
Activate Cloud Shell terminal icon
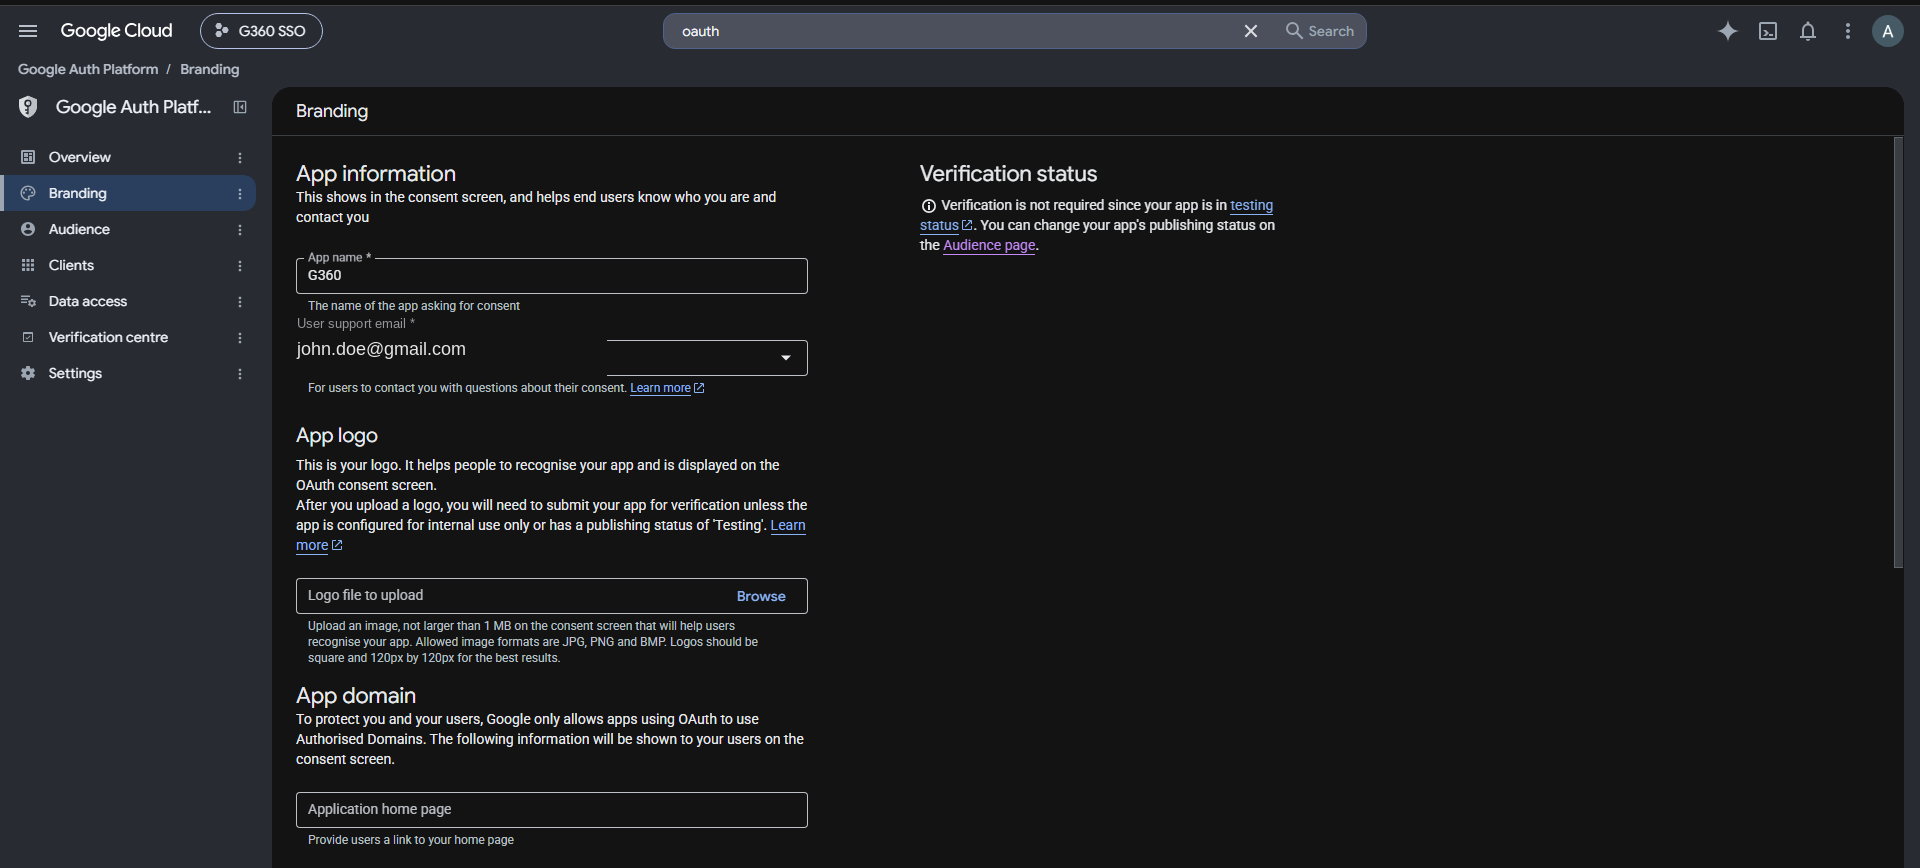(1768, 31)
